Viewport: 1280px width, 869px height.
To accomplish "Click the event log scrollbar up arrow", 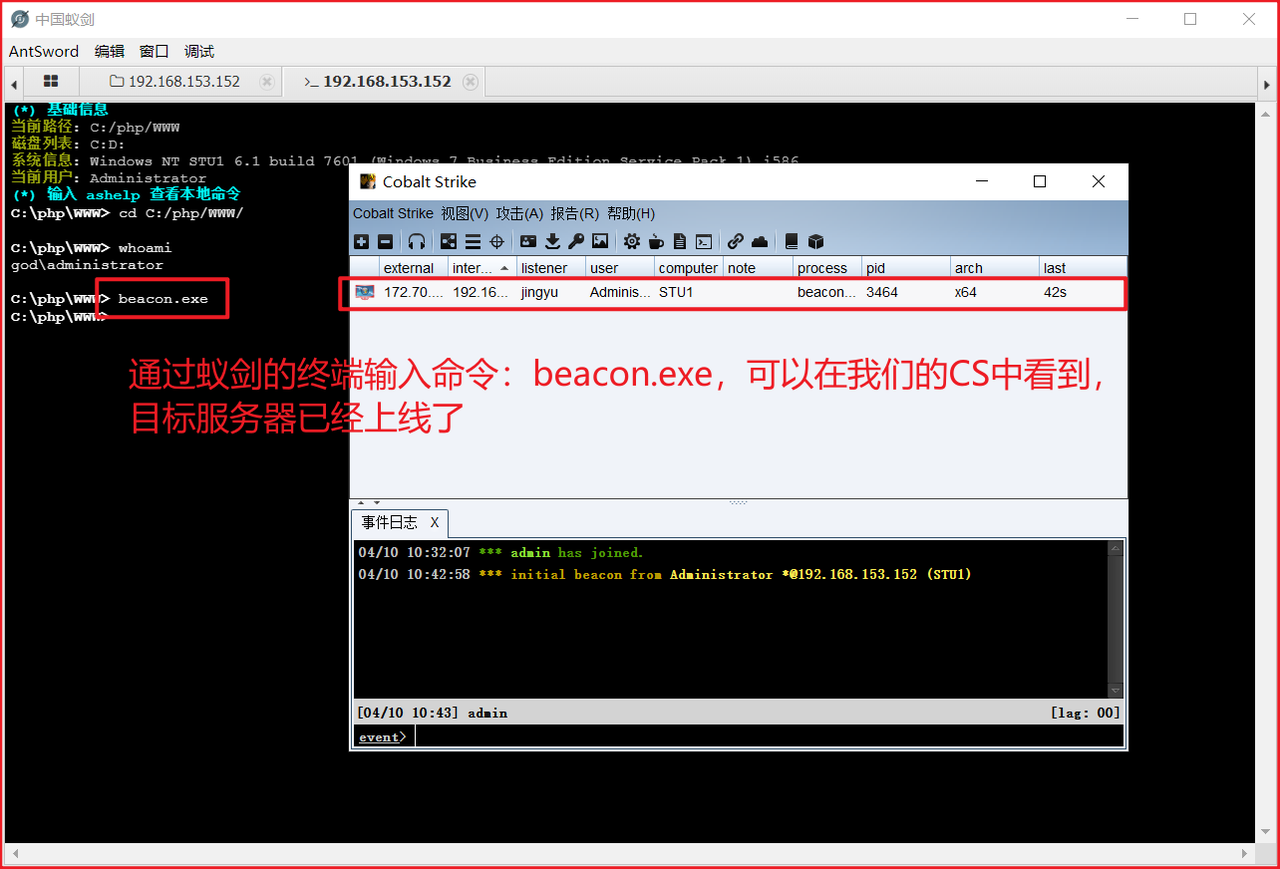I will [1116, 548].
